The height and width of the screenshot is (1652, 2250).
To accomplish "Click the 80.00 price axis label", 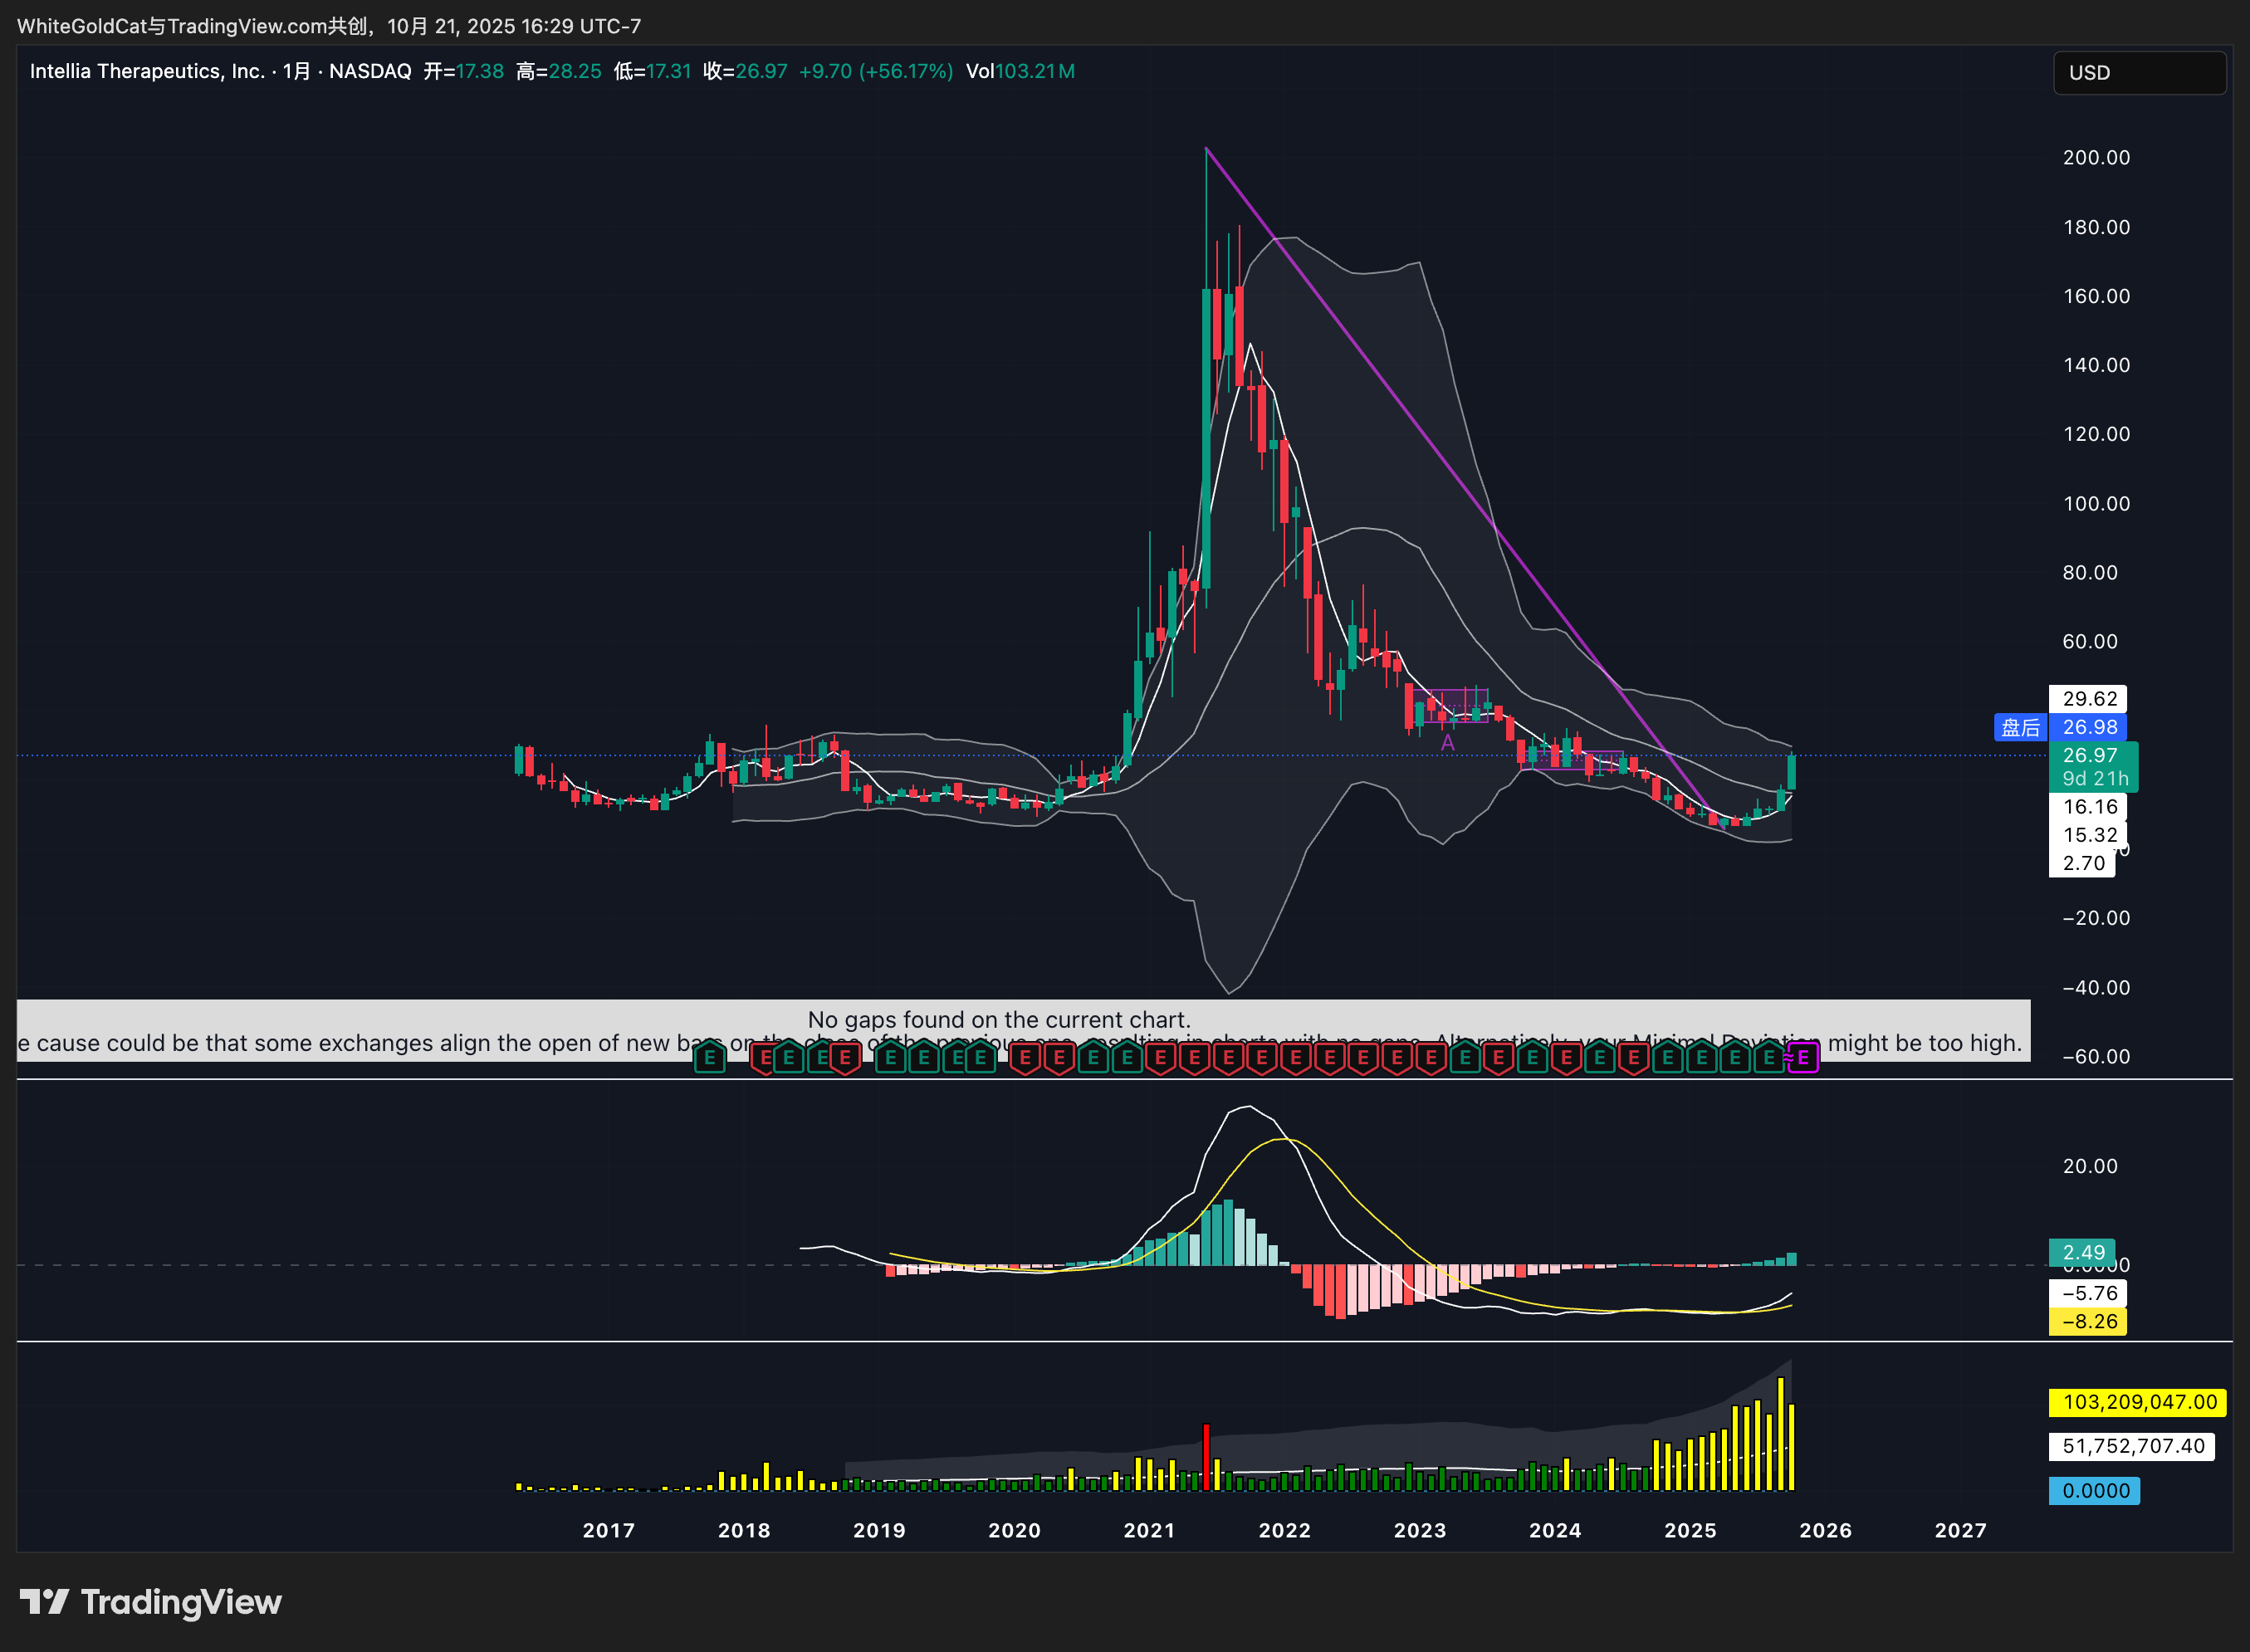I will click(x=2090, y=572).
